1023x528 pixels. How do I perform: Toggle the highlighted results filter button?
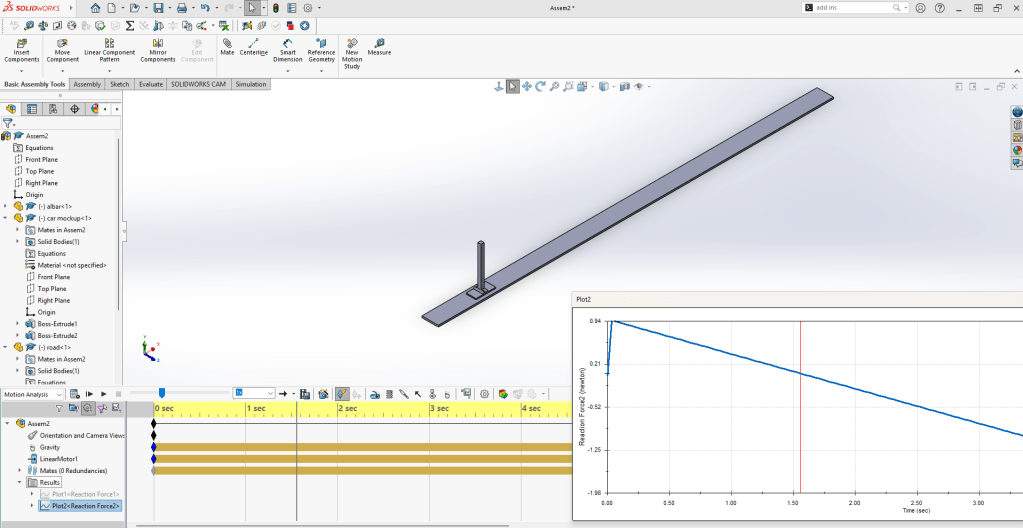(87, 409)
